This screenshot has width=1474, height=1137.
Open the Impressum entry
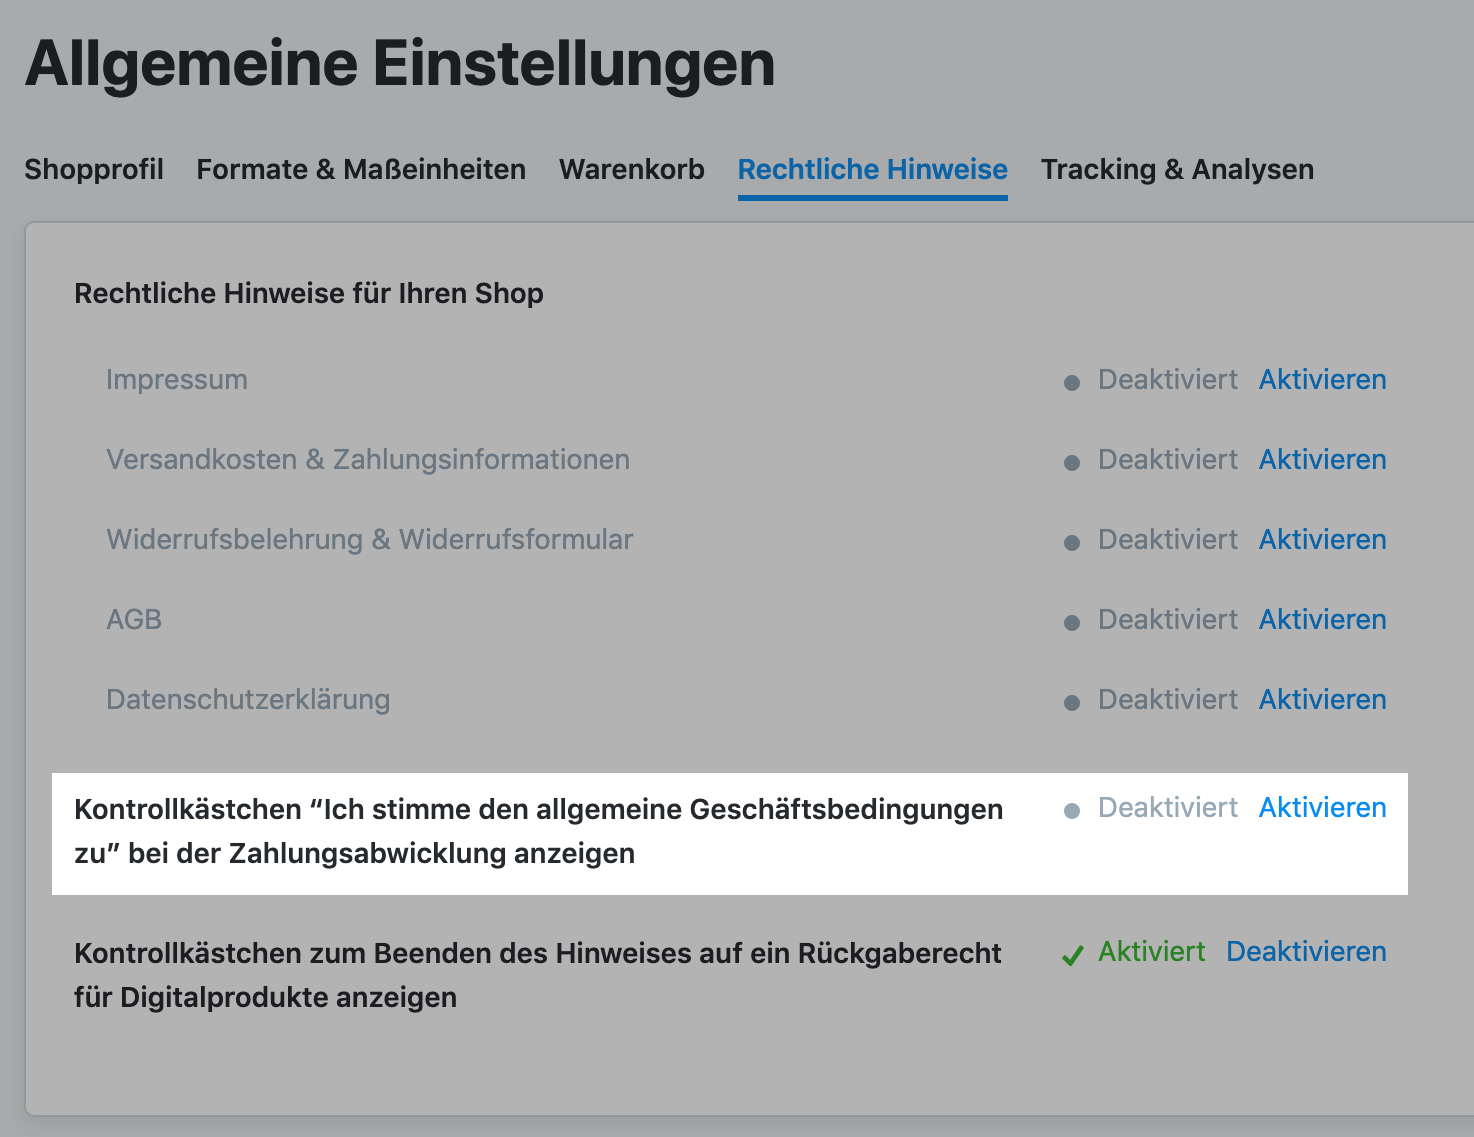(x=177, y=380)
